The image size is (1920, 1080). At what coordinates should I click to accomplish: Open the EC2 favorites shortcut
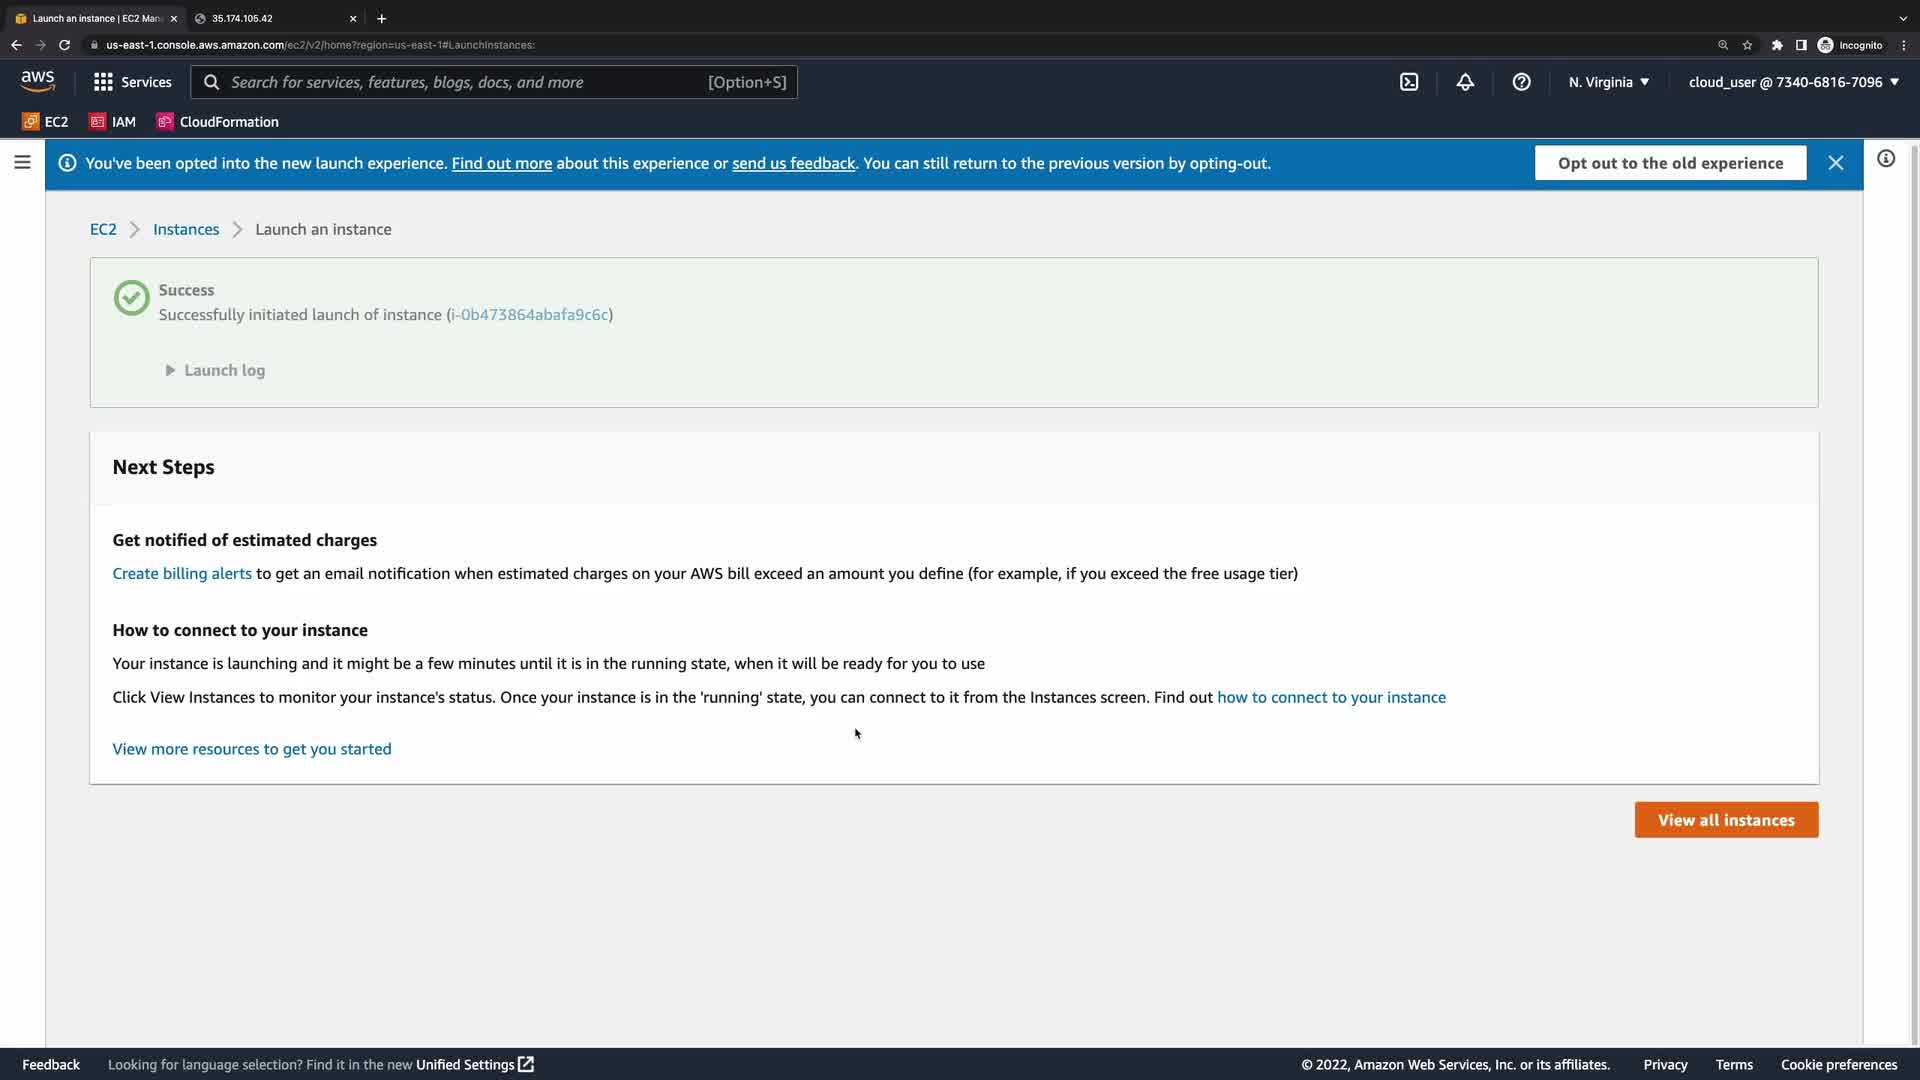(45, 122)
